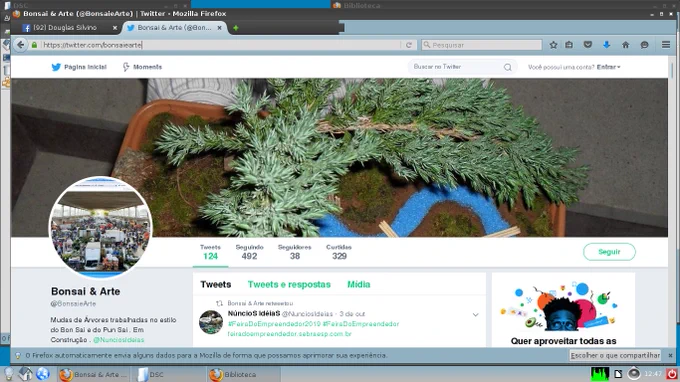
Task: Launch the file manager taskbar icon
Action: tap(26, 374)
